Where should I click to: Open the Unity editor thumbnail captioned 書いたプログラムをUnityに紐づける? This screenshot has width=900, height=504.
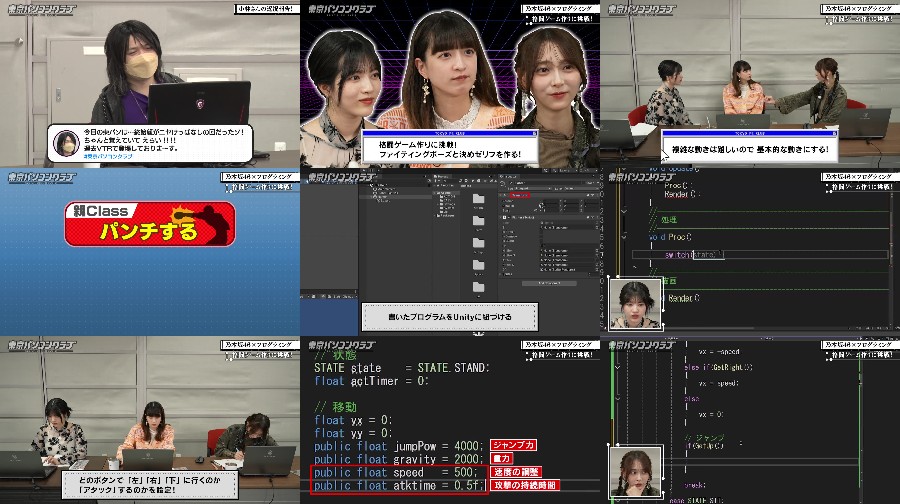(x=450, y=252)
